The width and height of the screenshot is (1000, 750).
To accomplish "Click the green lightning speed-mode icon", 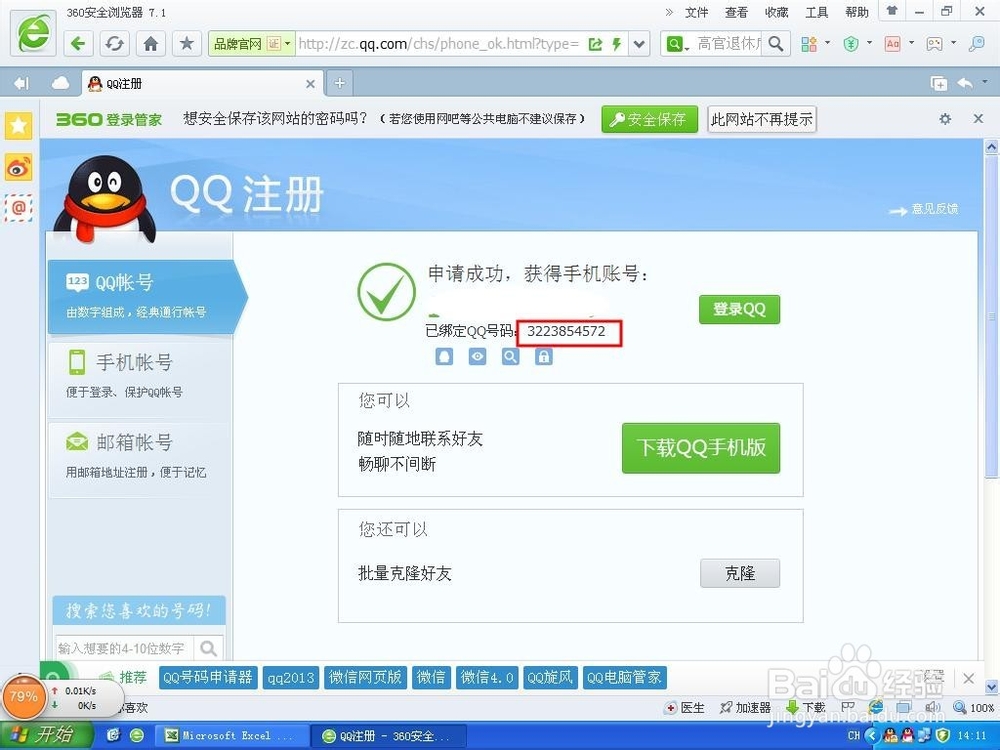I will [616, 44].
